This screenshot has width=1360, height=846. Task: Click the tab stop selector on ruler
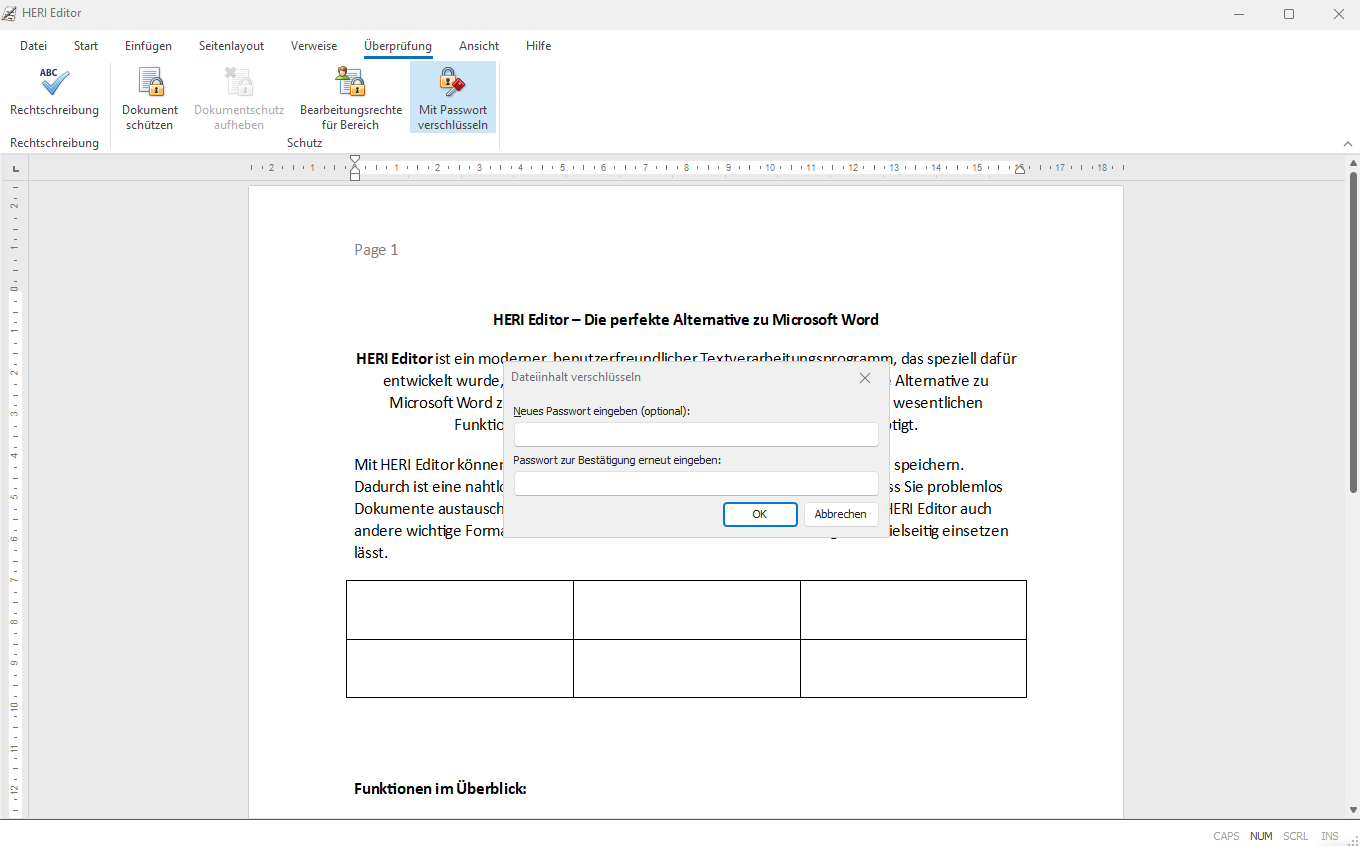pyautogui.click(x=15, y=169)
